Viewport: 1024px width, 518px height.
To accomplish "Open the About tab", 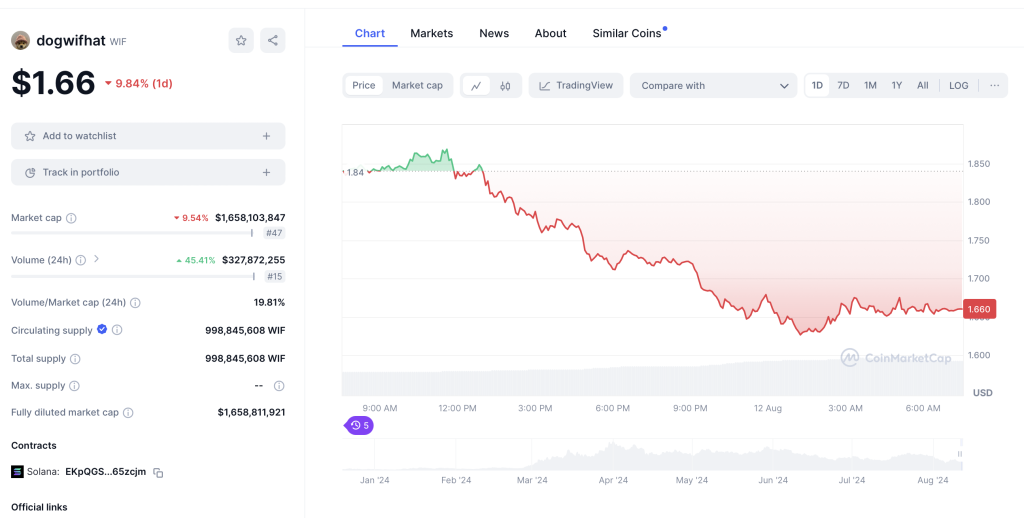I will click(x=551, y=33).
